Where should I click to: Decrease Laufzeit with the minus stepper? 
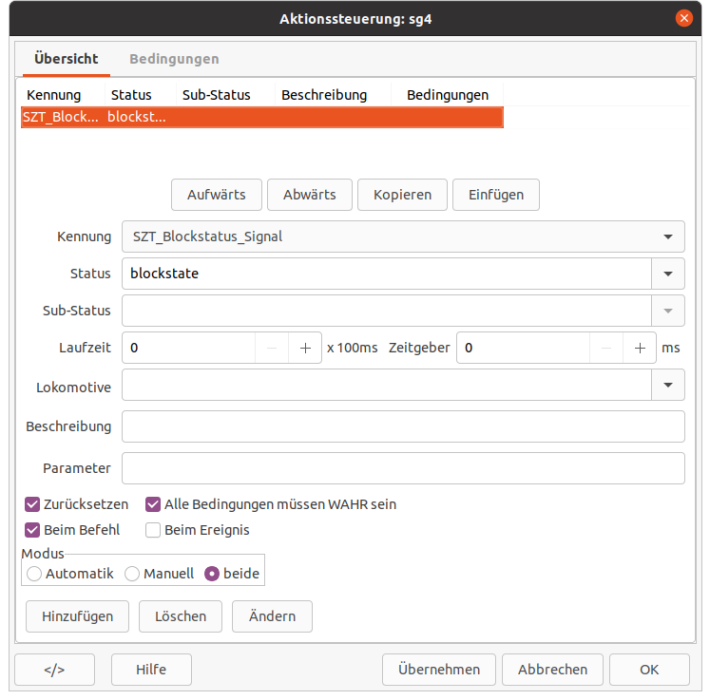[272, 348]
